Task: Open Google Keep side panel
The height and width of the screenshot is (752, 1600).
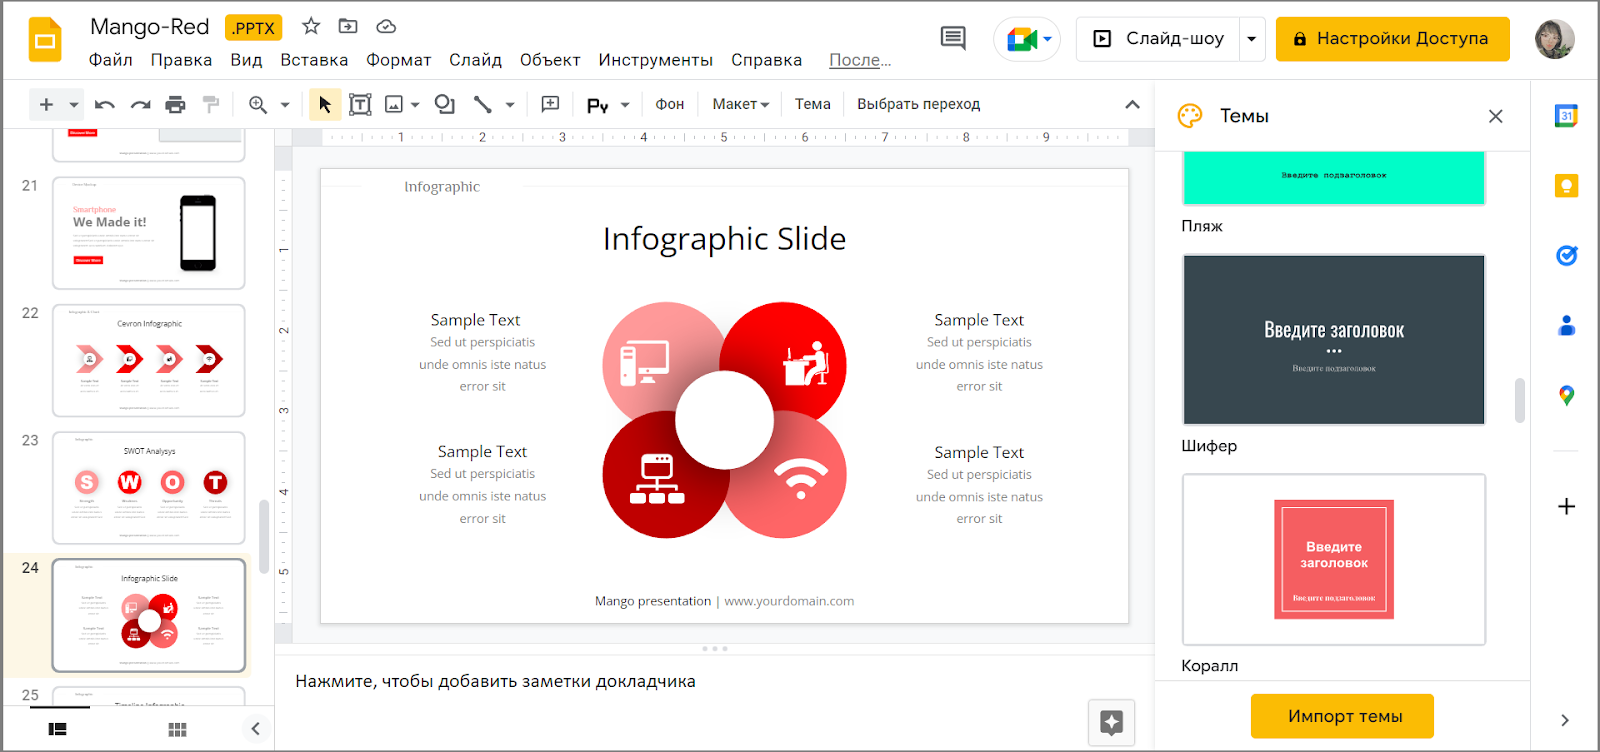Action: [1567, 186]
